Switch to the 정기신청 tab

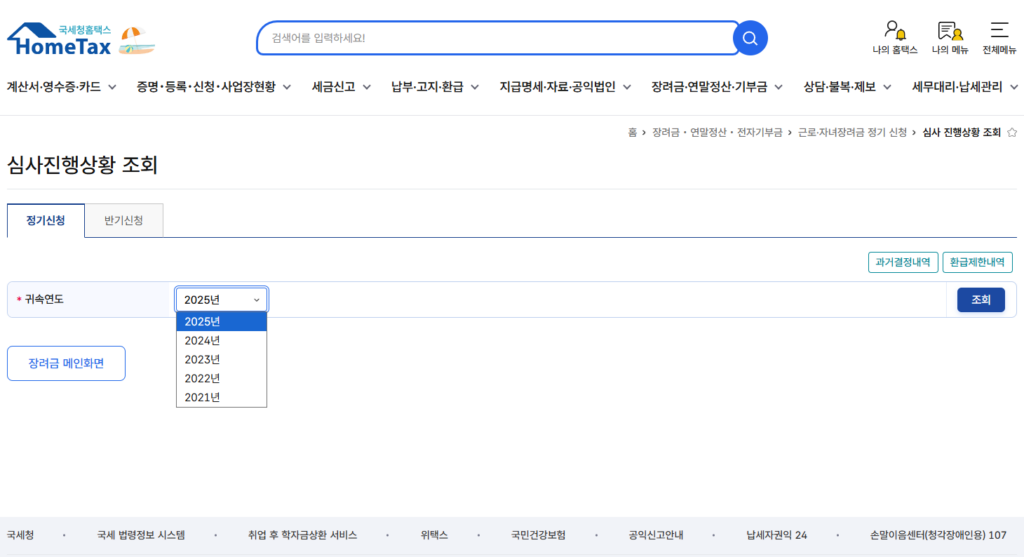click(x=46, y=221)
